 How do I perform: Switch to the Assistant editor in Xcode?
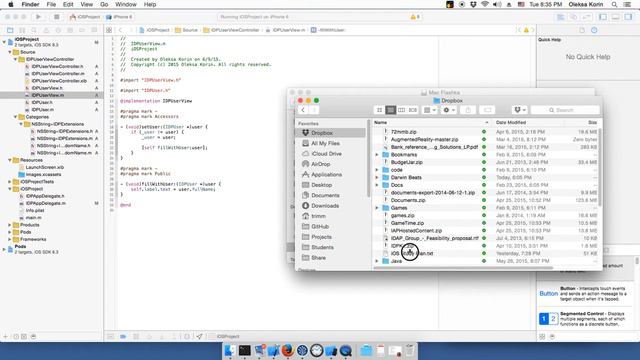[x=573, y=17]
